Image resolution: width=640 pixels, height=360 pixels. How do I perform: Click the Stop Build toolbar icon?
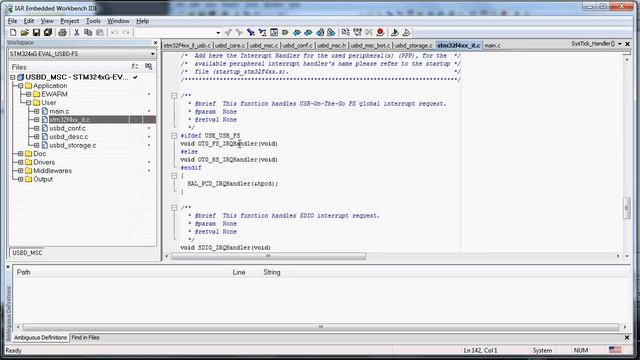pos(369,32)
